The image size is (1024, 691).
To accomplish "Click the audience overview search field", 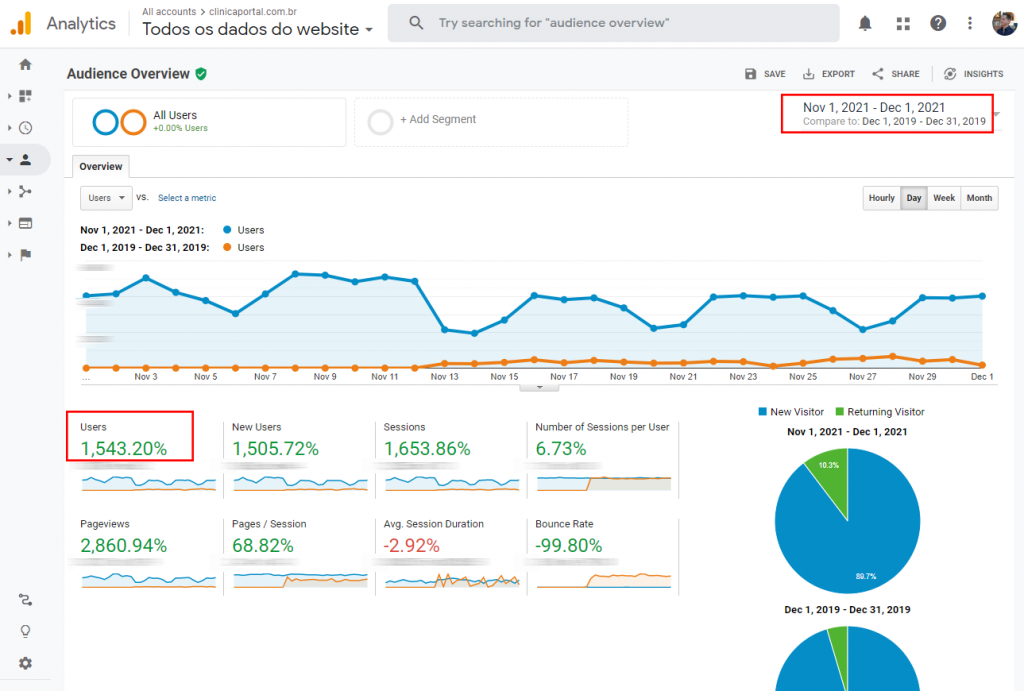I will pyautogui.click(x=613, y=22).
